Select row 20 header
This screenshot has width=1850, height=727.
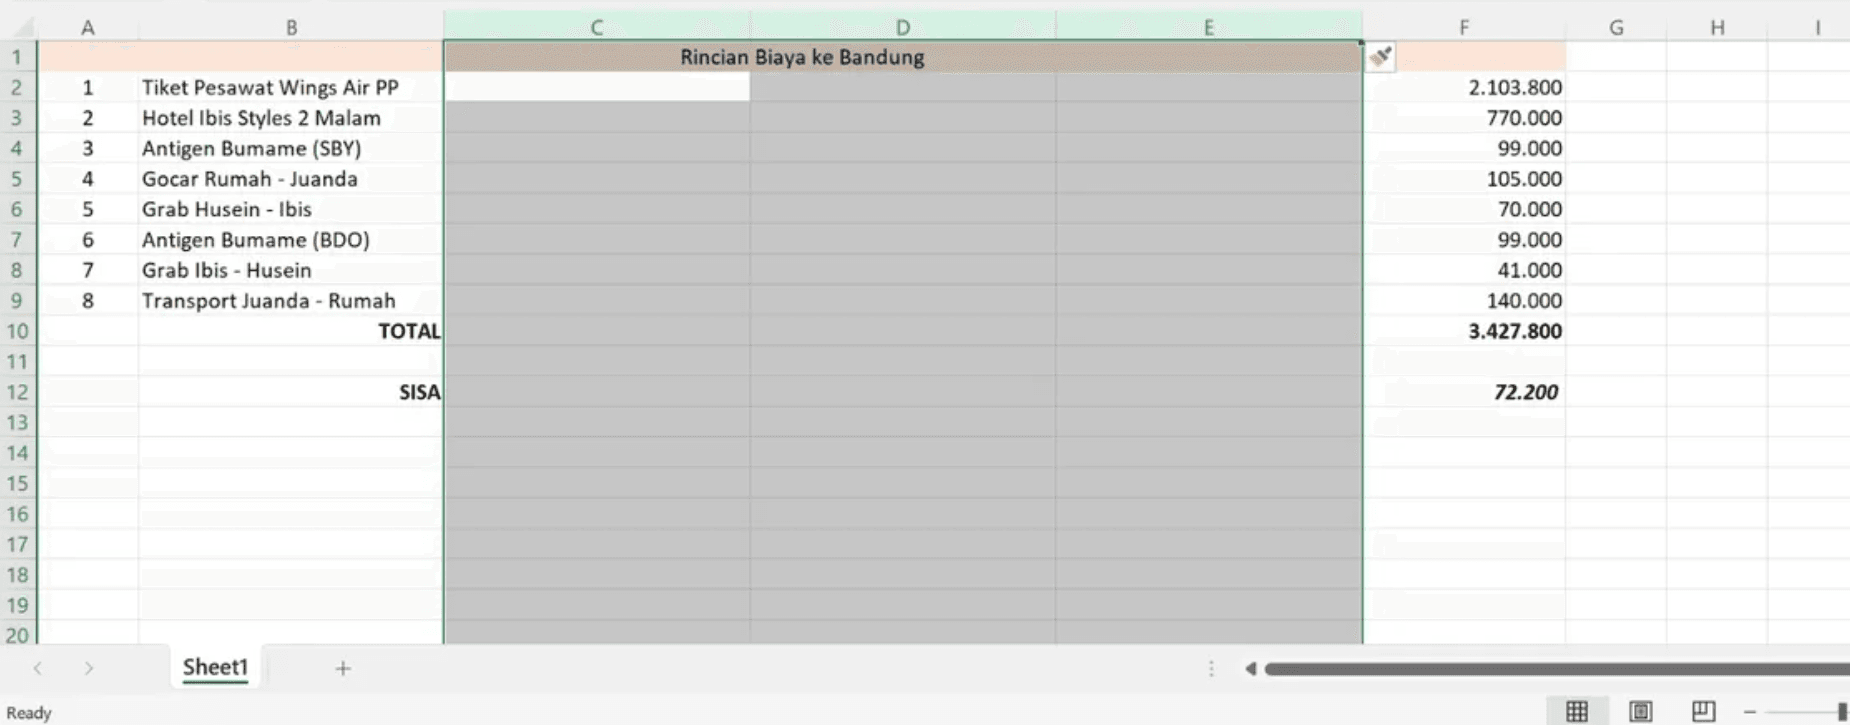coord(17,634)
